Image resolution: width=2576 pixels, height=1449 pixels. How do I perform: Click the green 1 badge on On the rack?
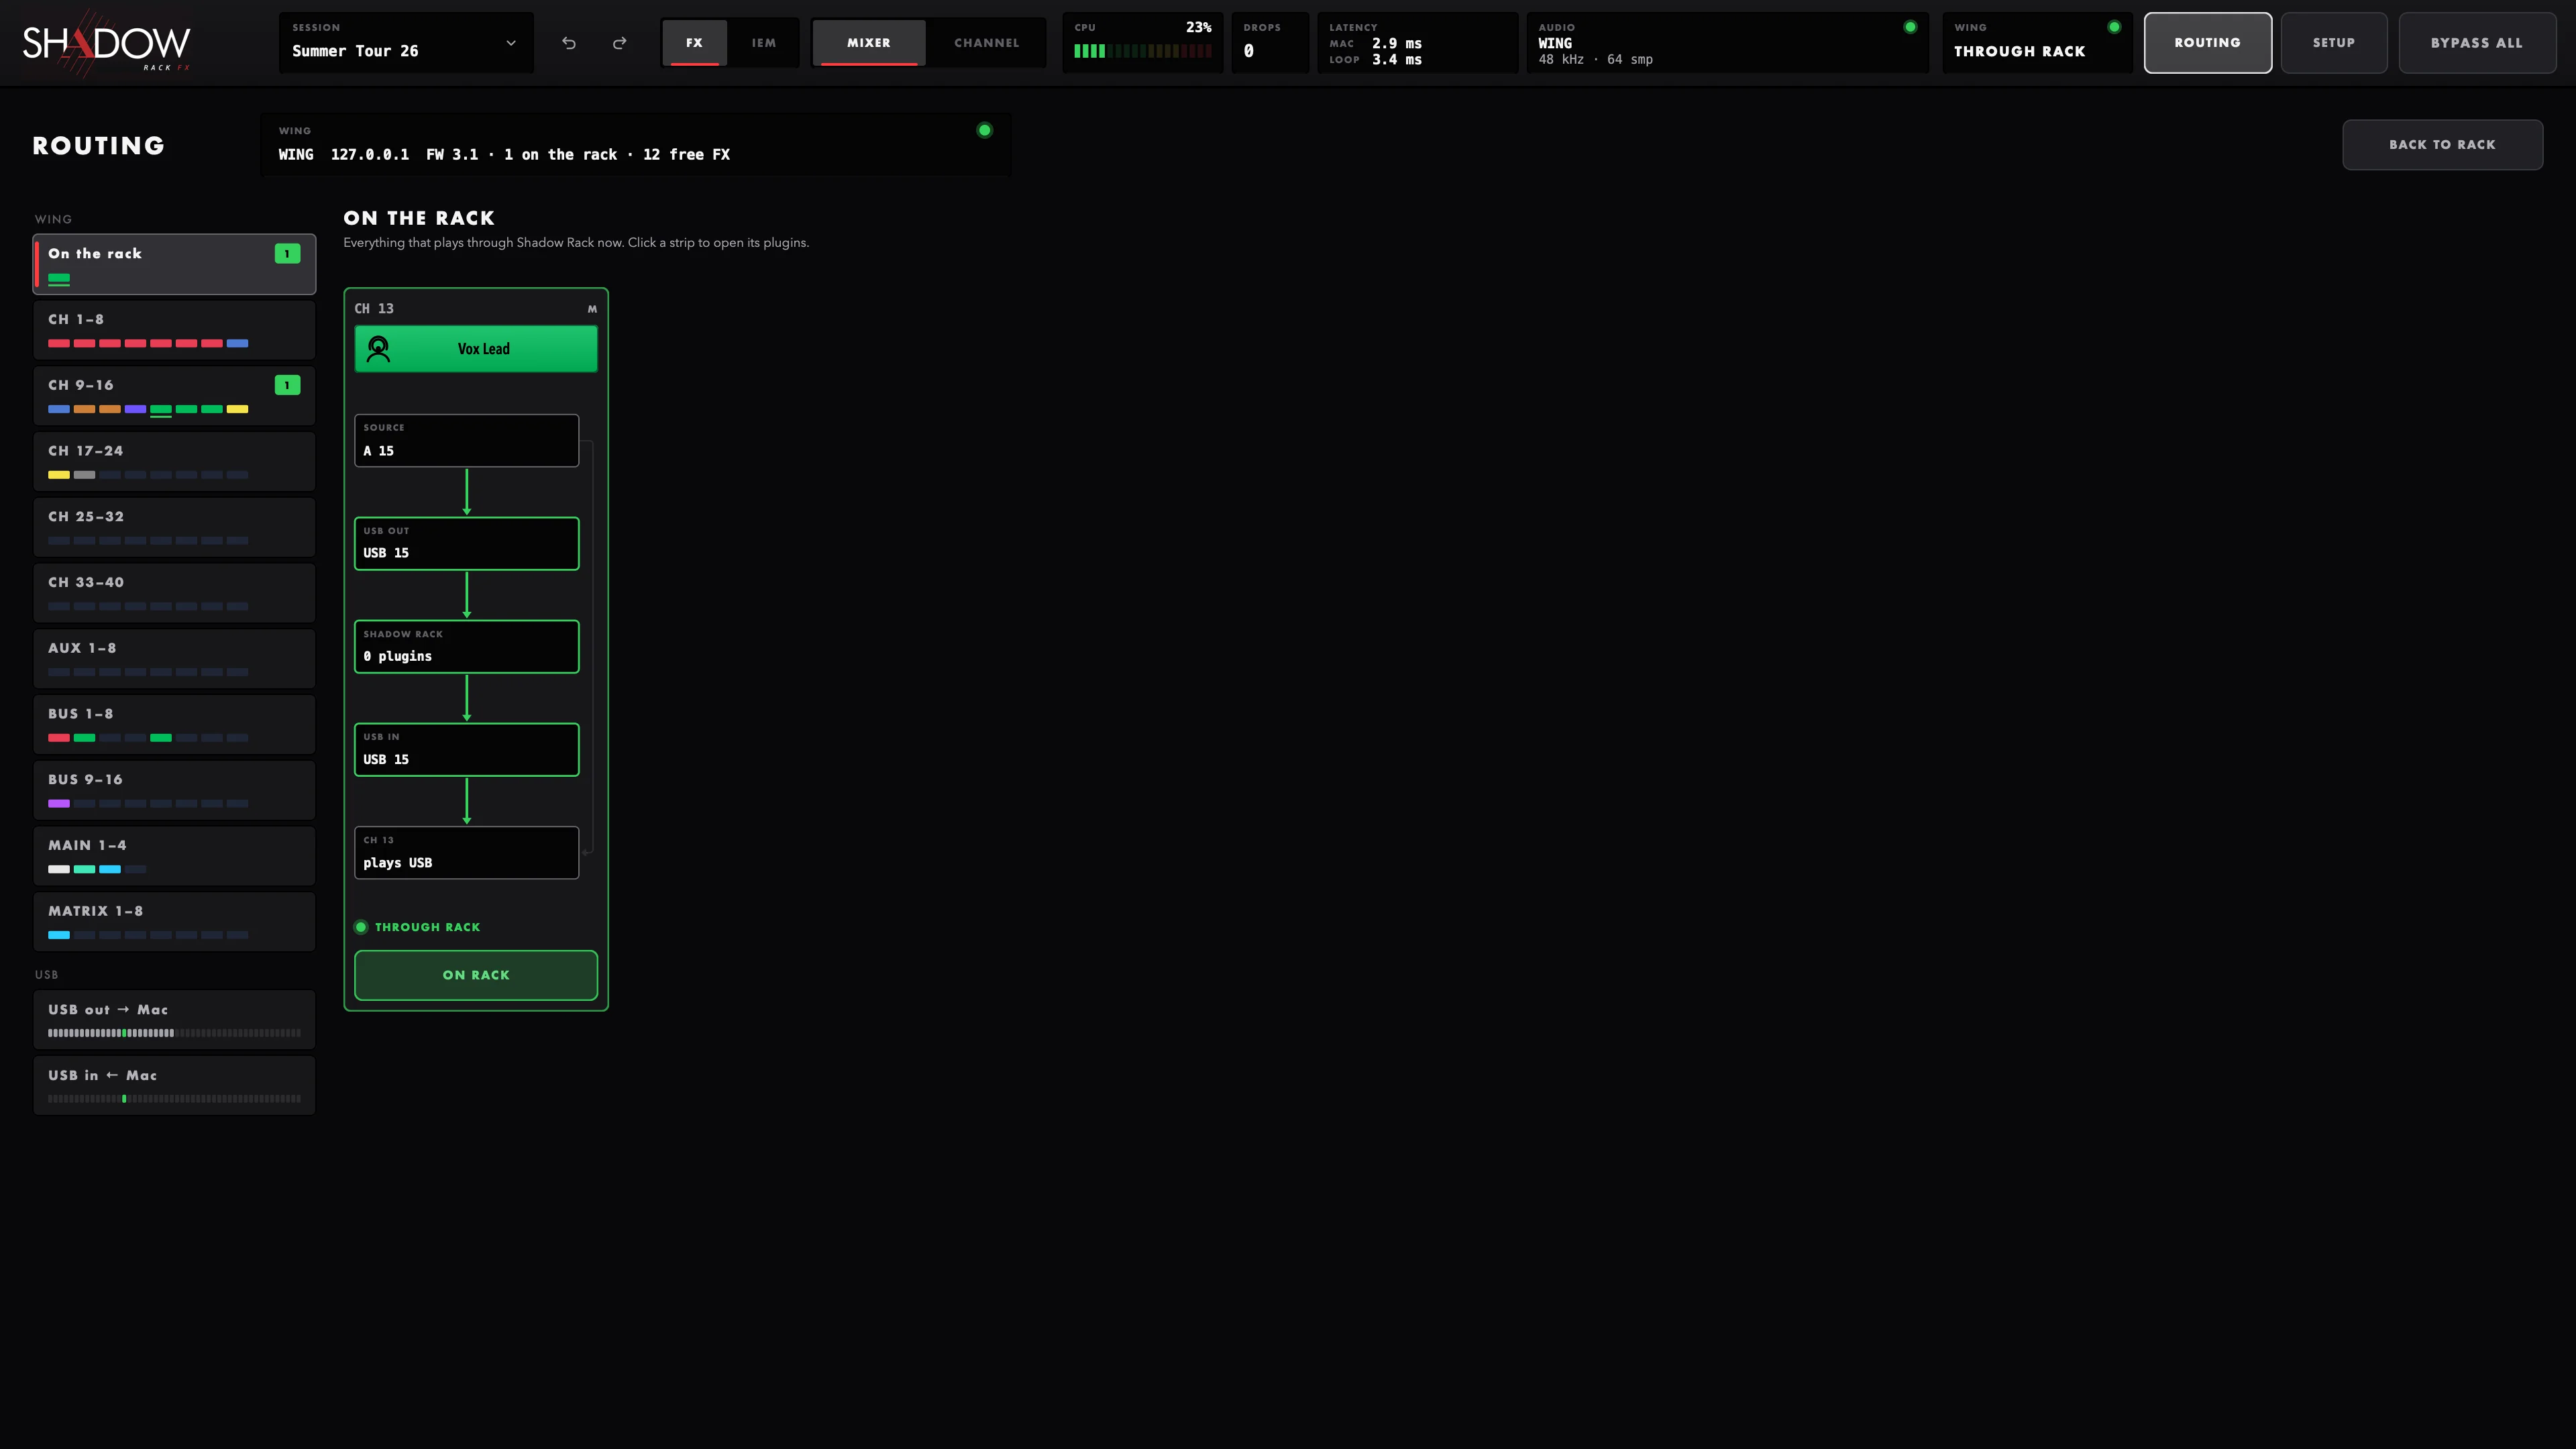point(287,254)
